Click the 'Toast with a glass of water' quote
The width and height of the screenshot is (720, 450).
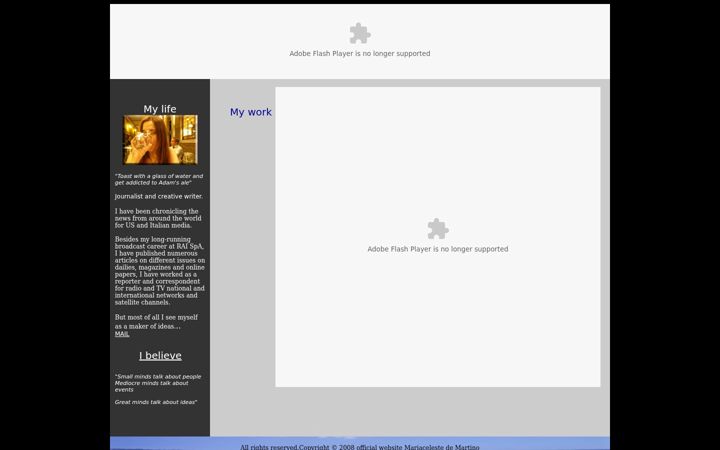click(159, 179)
